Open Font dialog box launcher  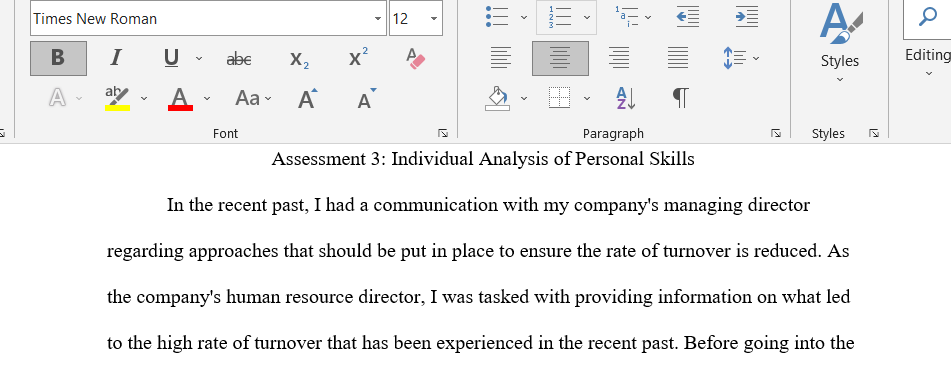443,133
